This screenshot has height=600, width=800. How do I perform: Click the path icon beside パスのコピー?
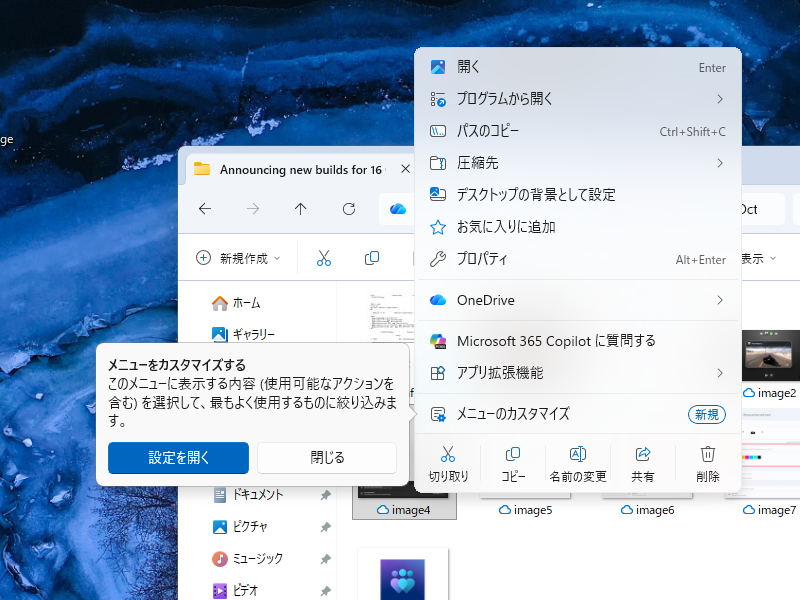click(438, 131)
